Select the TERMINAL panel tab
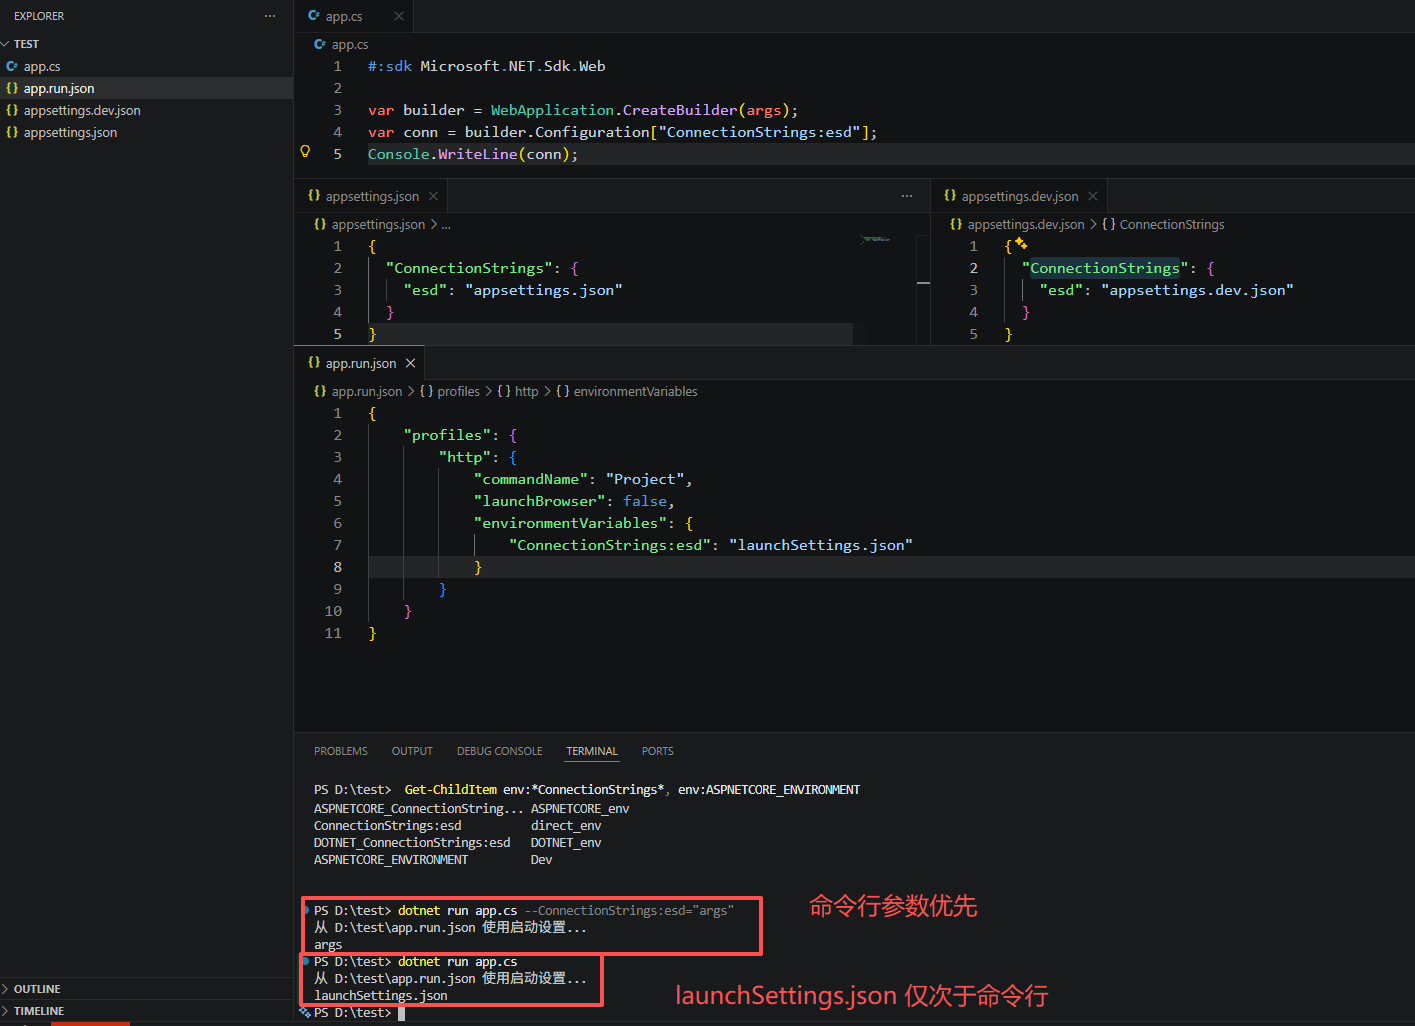 [592, 751]
